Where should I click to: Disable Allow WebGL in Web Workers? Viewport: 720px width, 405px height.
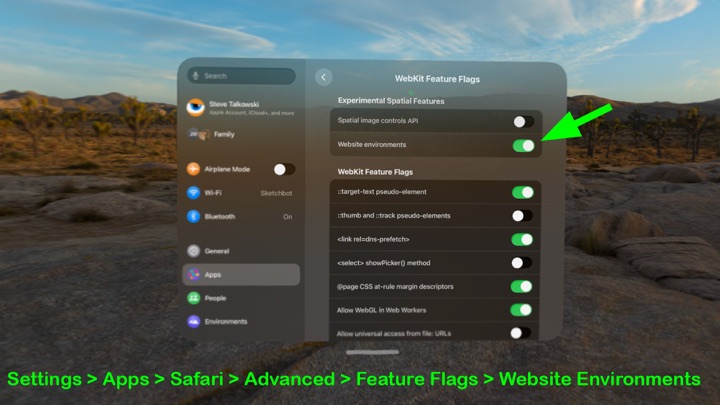tap(521, 310)
